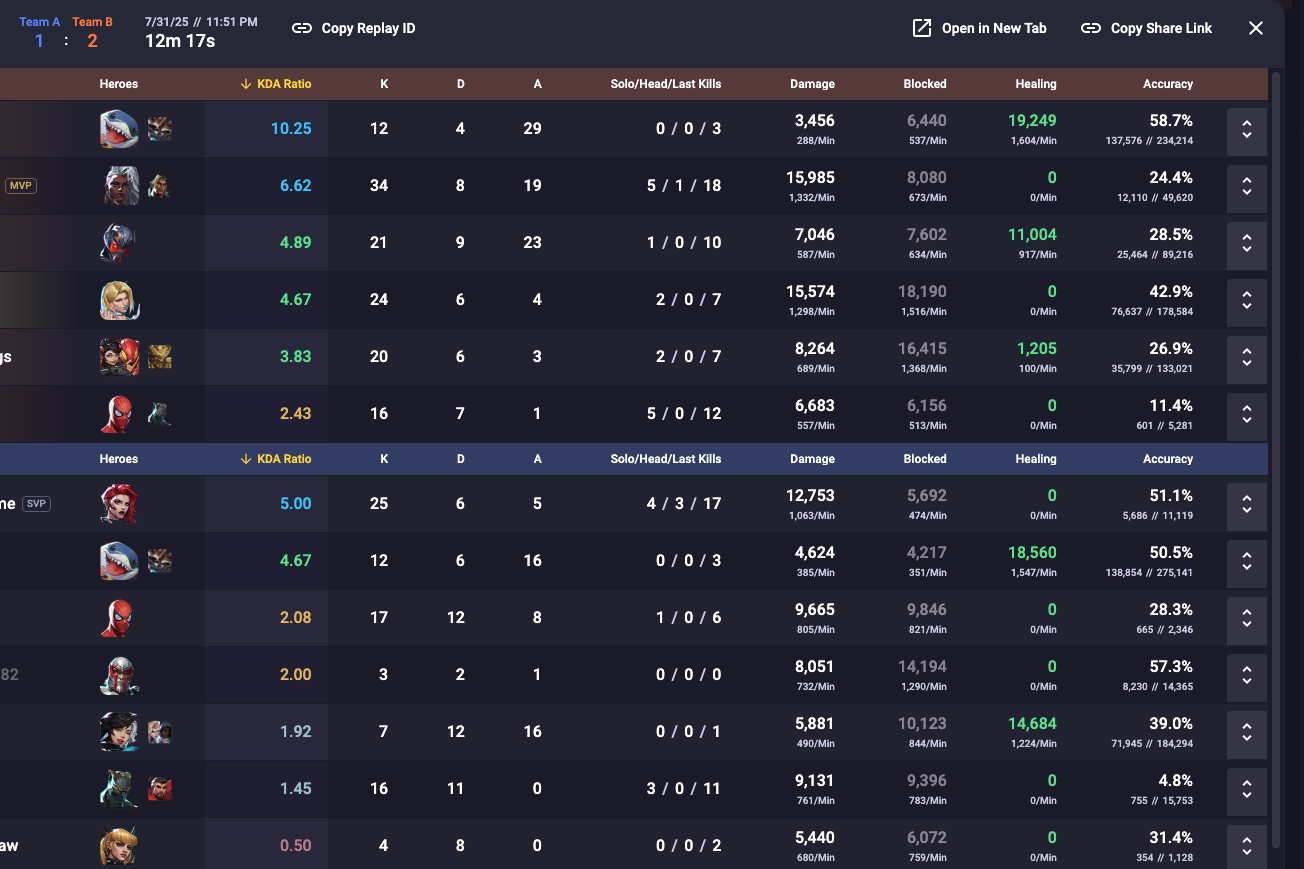This screenshot has width=1304, height=869.
Task: Click Jeff shark hero icon in 10.25 KDA row
Action: click(x=119, y=129)
